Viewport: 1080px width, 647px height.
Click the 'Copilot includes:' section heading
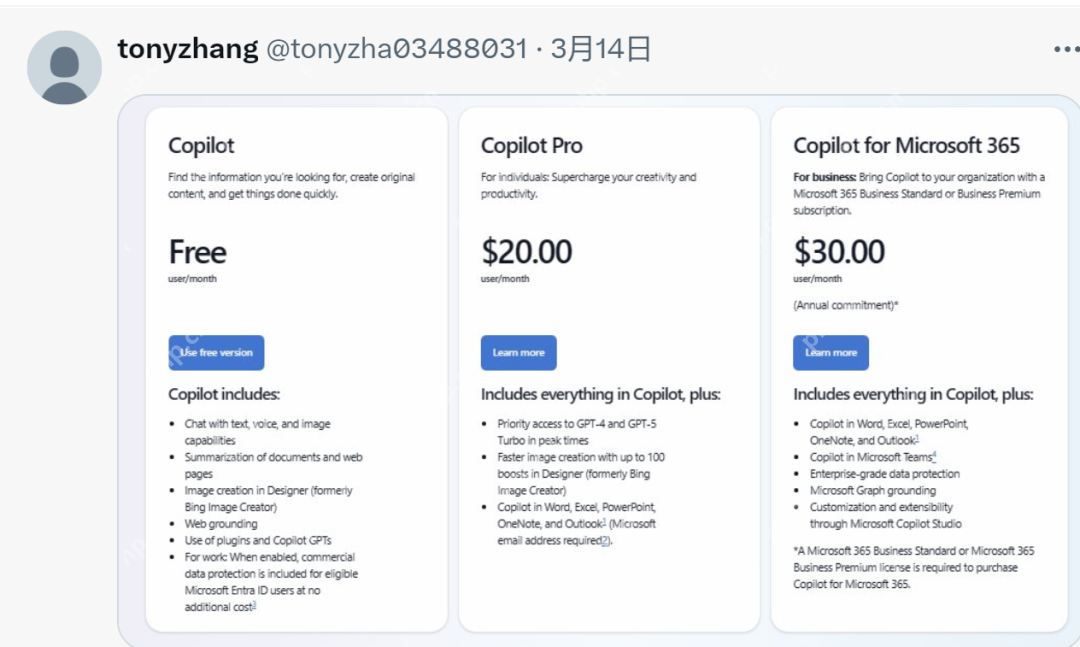pyautogui.click(x=224, y=395)
